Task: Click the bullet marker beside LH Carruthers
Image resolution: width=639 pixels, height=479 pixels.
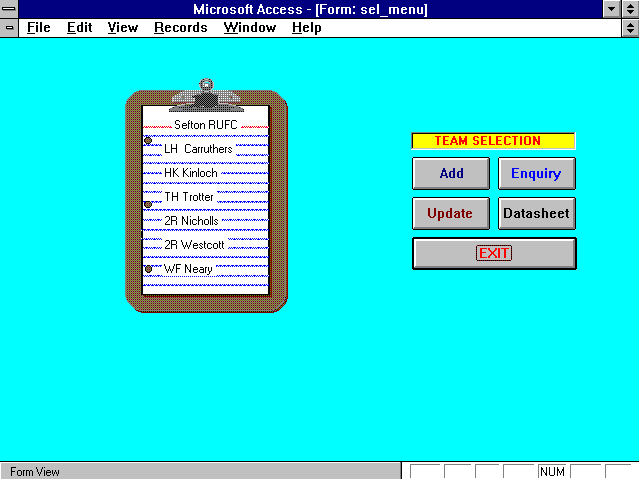Action: coord(148,141)
